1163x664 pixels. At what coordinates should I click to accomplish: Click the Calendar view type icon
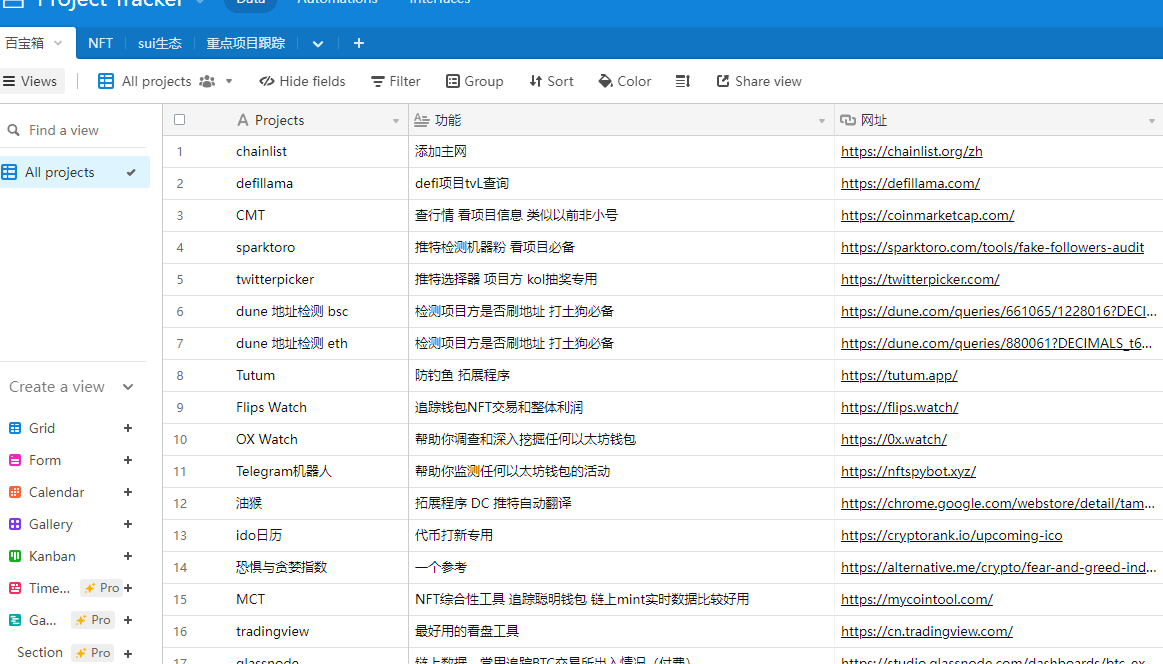pyautogui.click(x=15, y=492)
